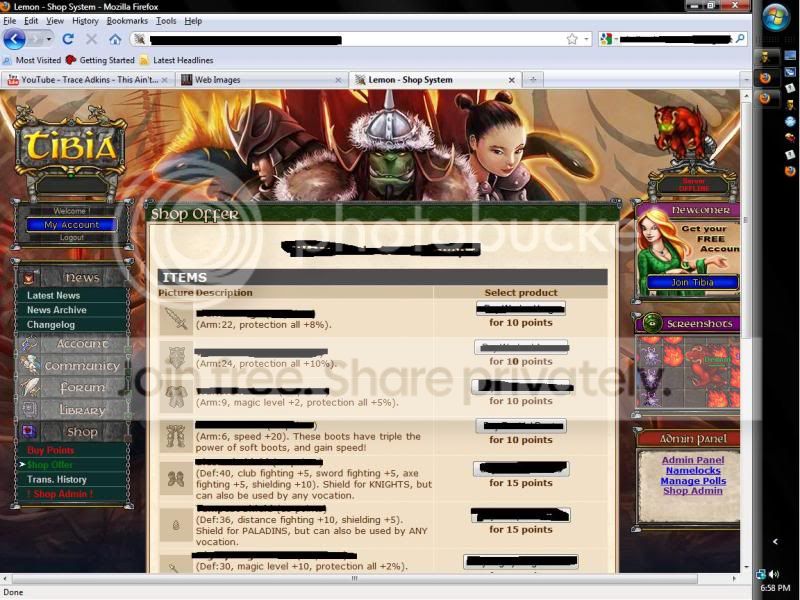The width and height of the screenshot is (800, 600).
Task: Click the back navigation arrow
Action: 14,39
